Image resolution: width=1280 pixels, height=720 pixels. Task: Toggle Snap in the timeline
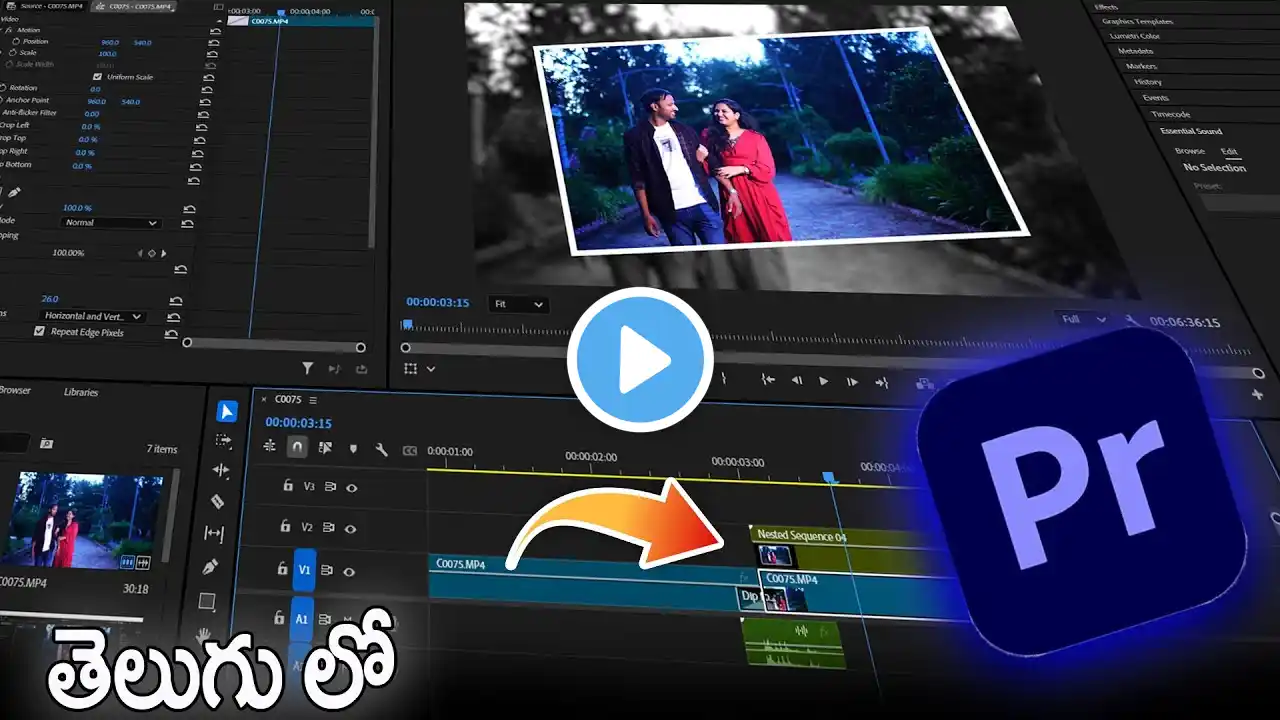[297, 447]
